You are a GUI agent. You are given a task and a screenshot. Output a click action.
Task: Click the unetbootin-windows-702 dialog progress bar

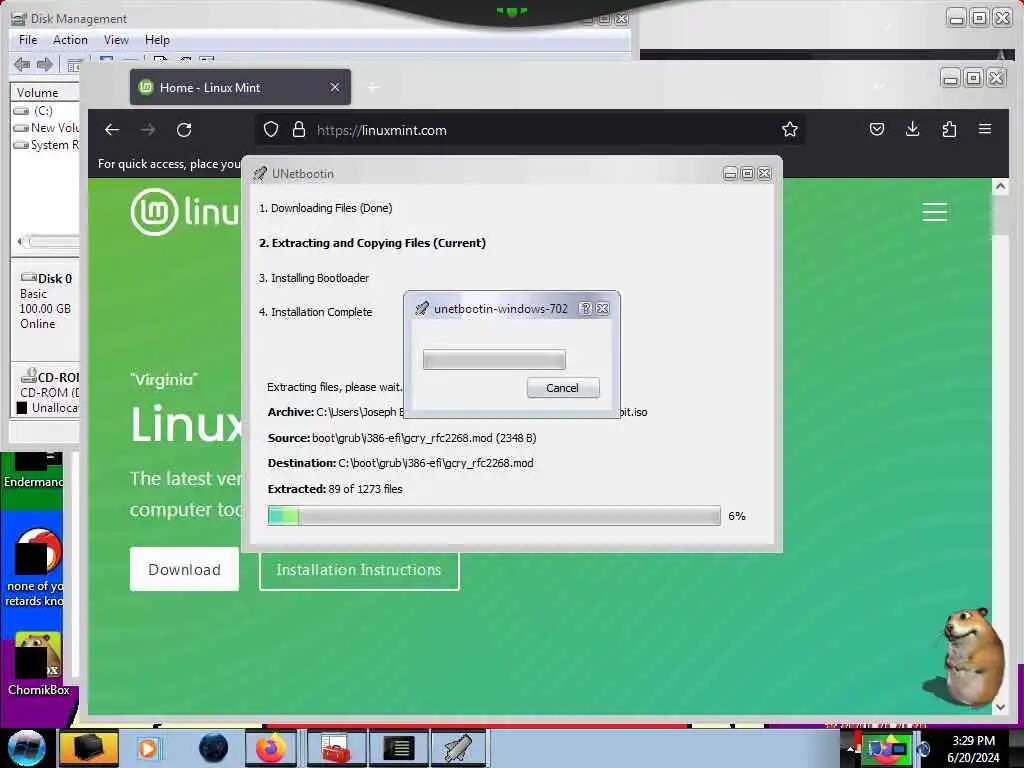pyautogui.click(x=494, y=359)
